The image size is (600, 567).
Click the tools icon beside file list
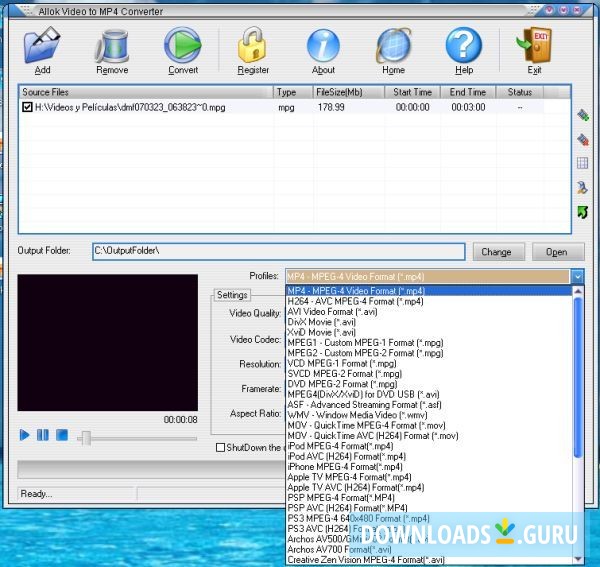582,187
